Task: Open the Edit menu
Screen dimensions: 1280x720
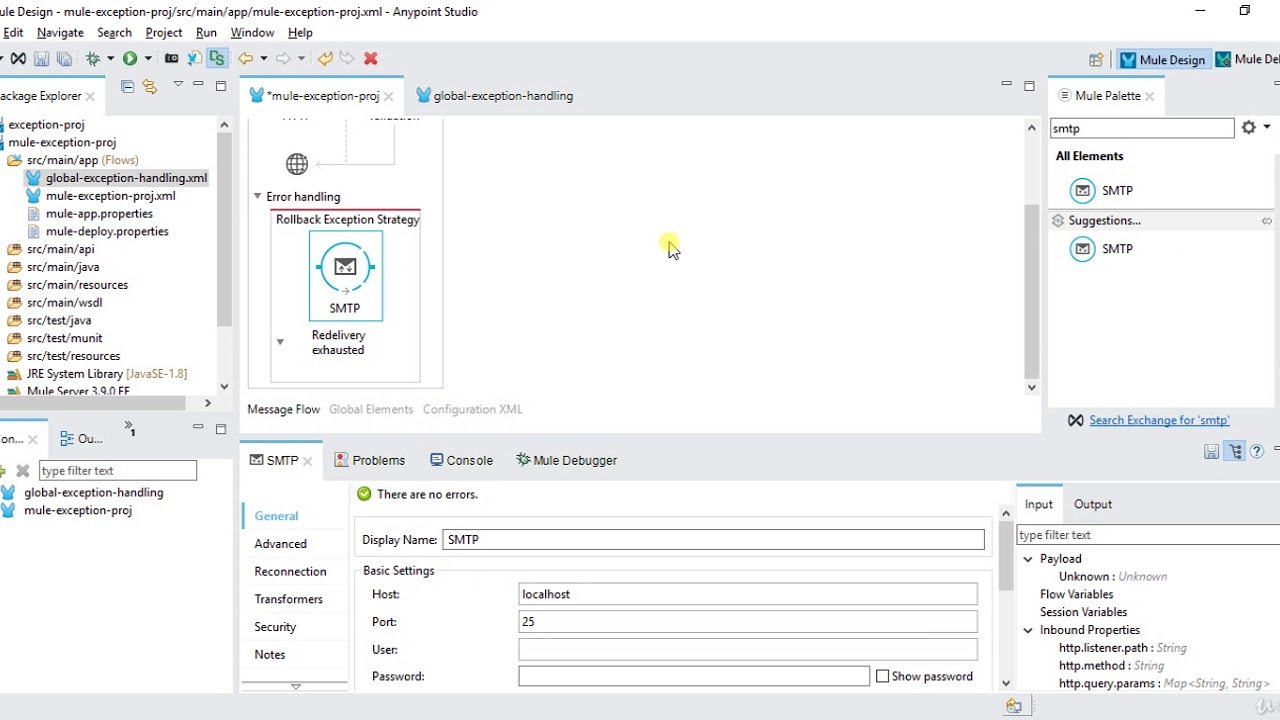Action: tap(13, 33)
